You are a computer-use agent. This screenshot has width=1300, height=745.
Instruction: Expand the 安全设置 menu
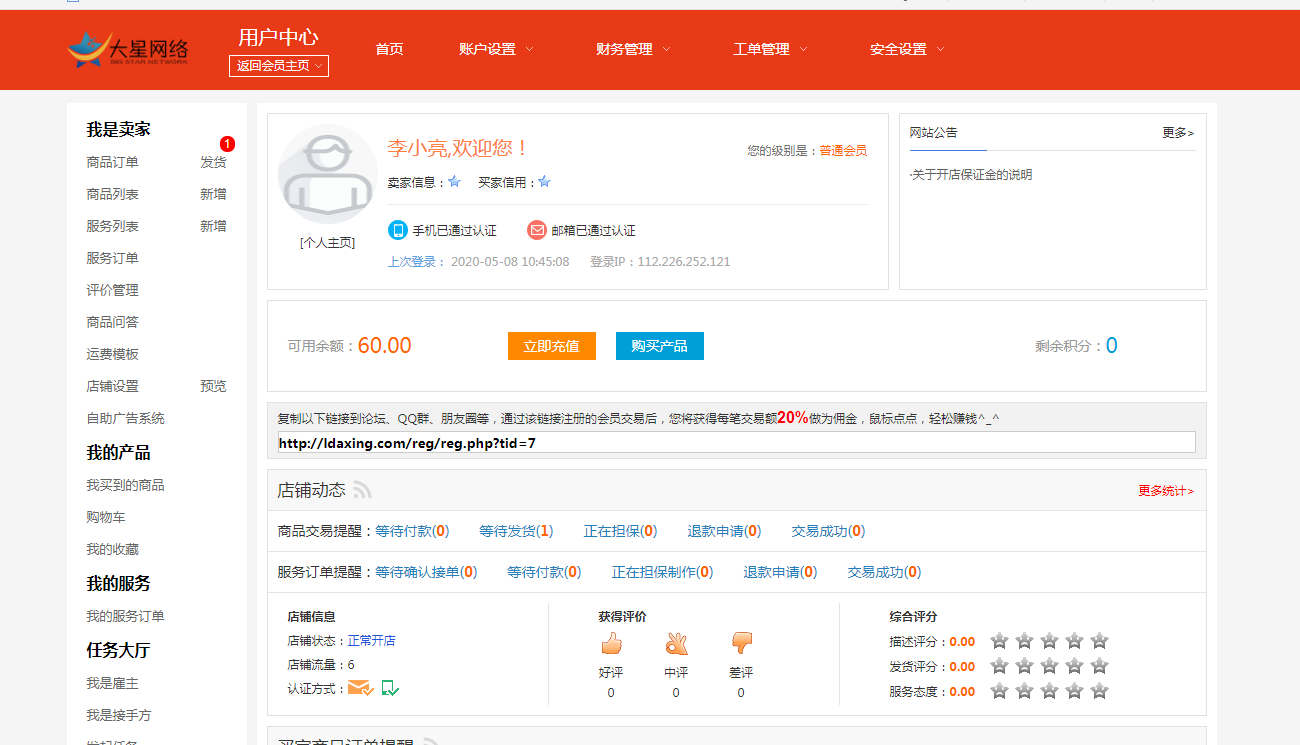click(907, 49)
